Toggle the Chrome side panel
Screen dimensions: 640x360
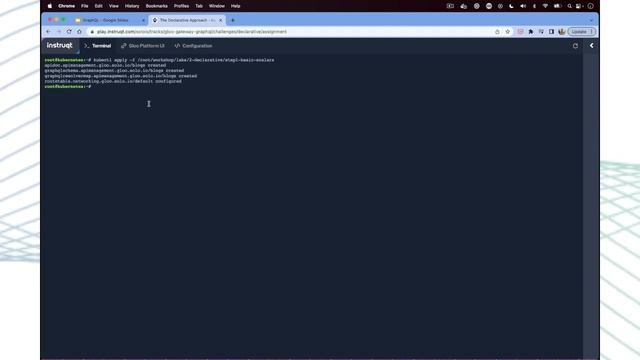click(x=551, y=31)
